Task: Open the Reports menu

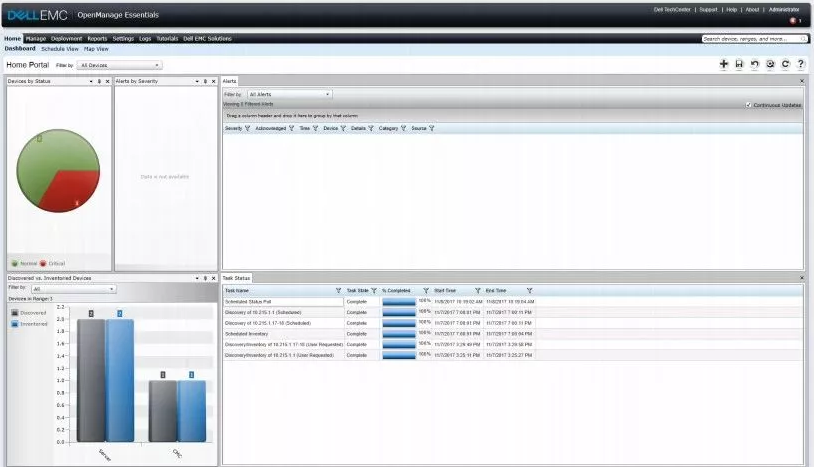Action: pos(97,39)
